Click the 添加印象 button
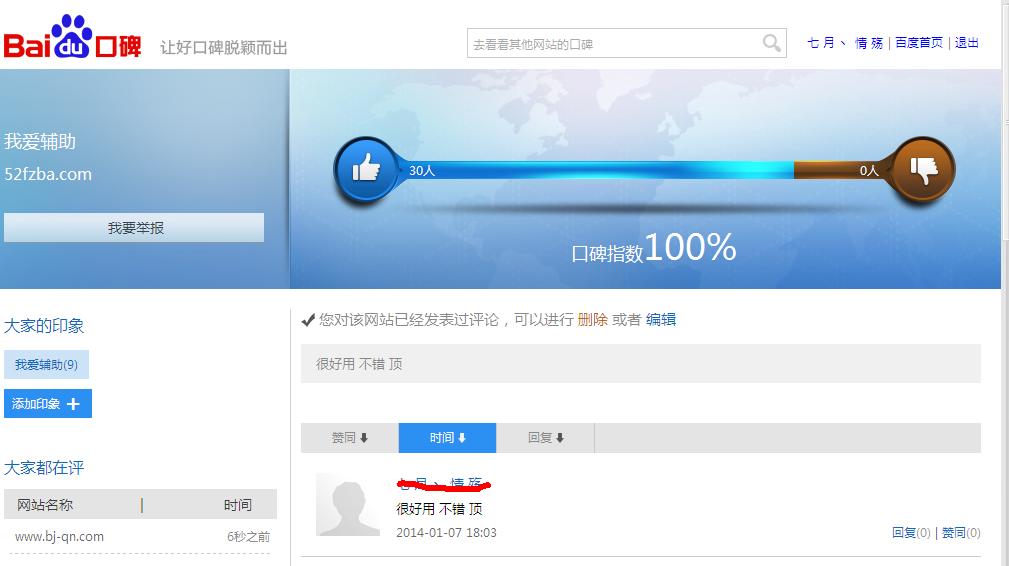1009x566 pixels. 48,403
